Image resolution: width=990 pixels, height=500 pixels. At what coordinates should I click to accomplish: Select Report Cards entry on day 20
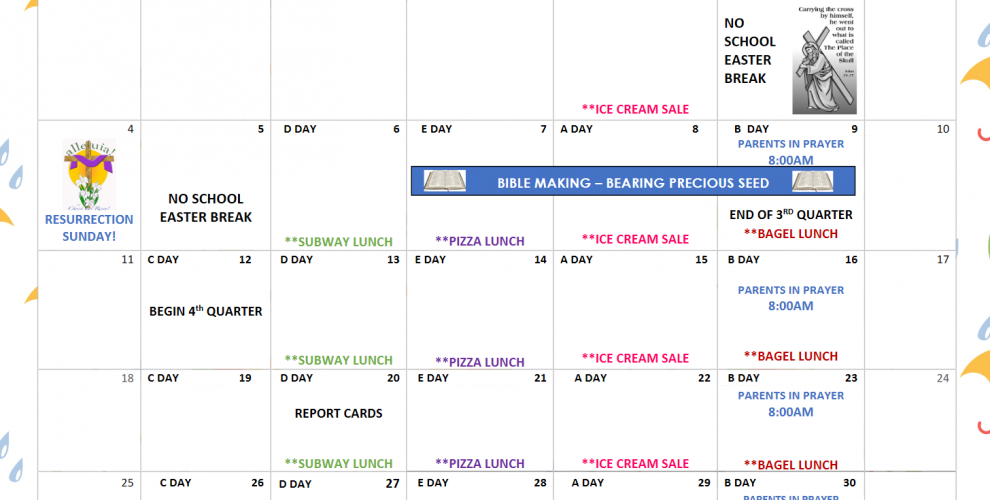(x=338, y=413)
